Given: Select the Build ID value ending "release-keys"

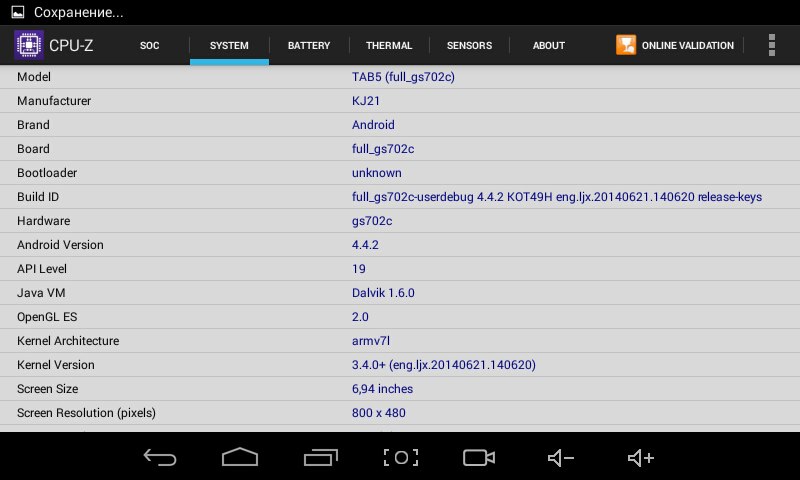Looking at the screenshot, I should [557, 196].
